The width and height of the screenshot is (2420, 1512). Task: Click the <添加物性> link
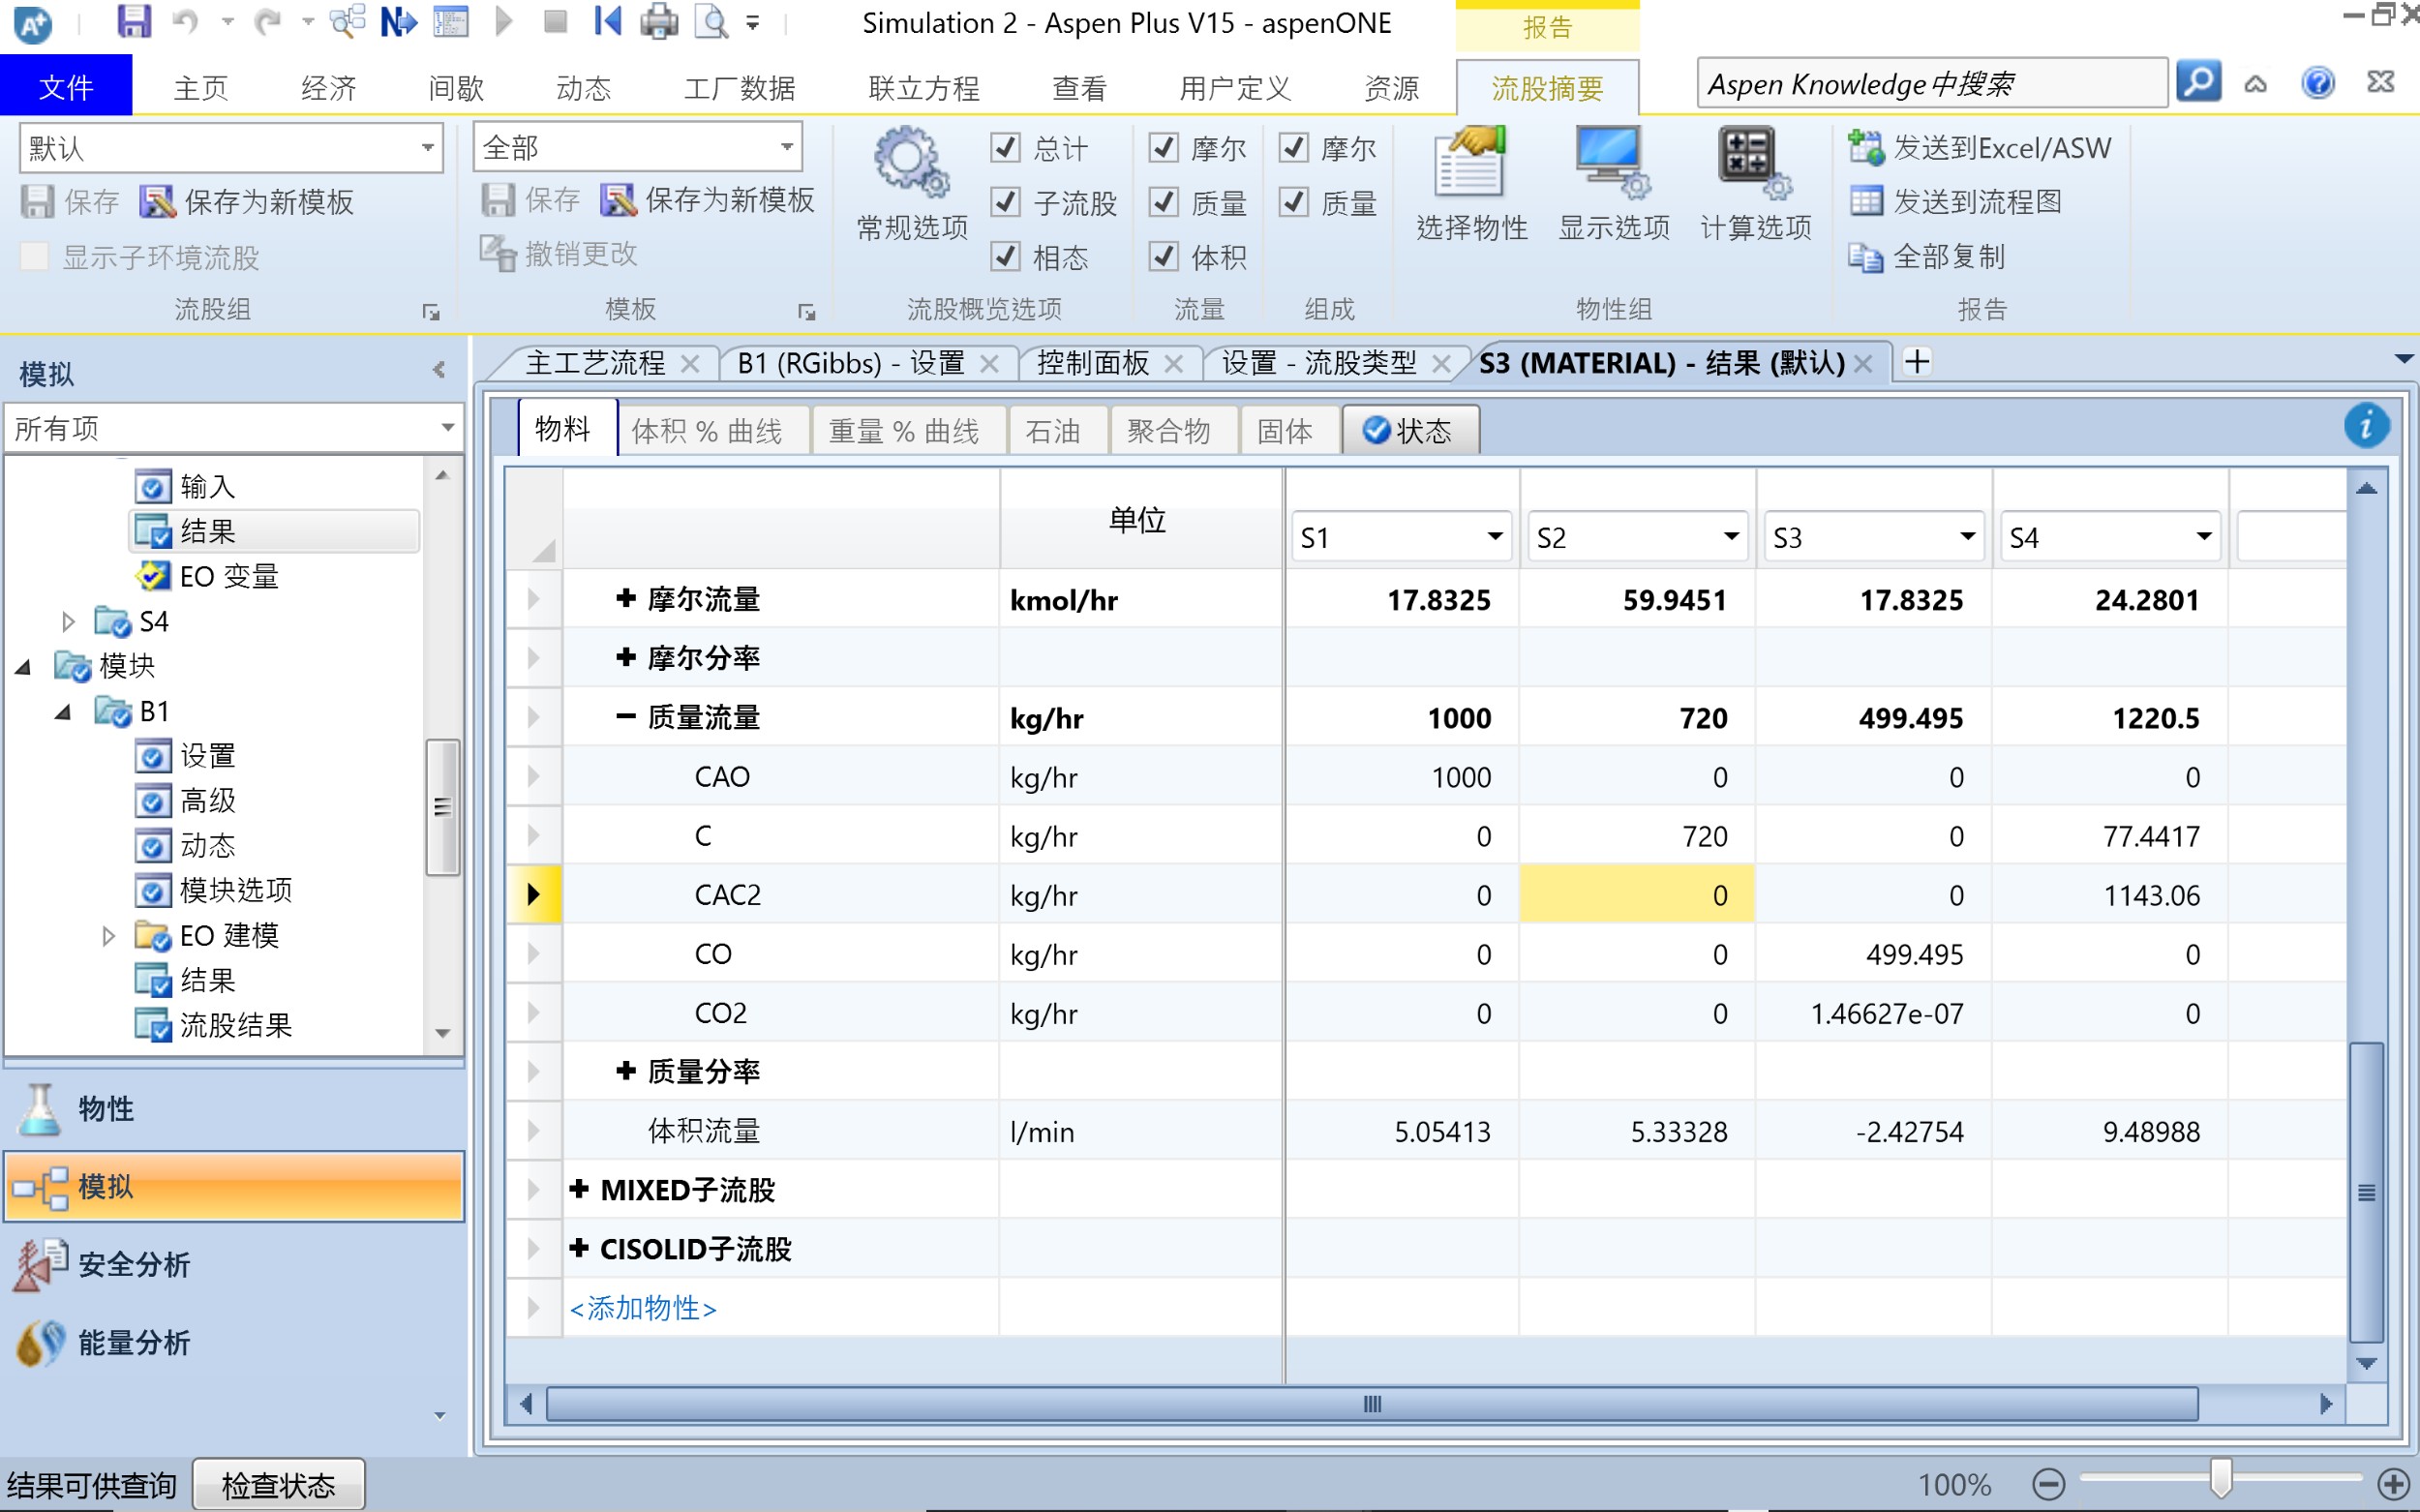[x=643, y=1308]
